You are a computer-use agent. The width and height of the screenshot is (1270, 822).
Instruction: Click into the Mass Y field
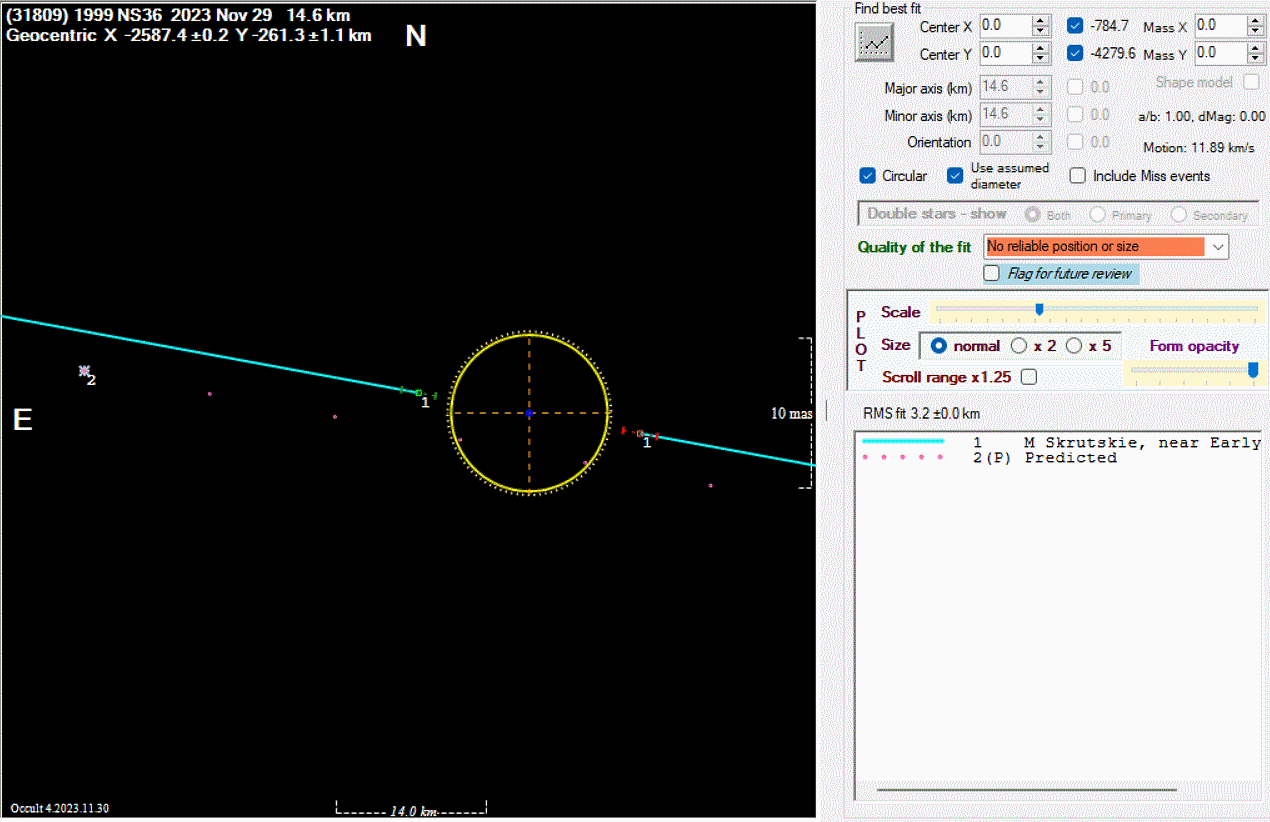[x=1221, y=53]
